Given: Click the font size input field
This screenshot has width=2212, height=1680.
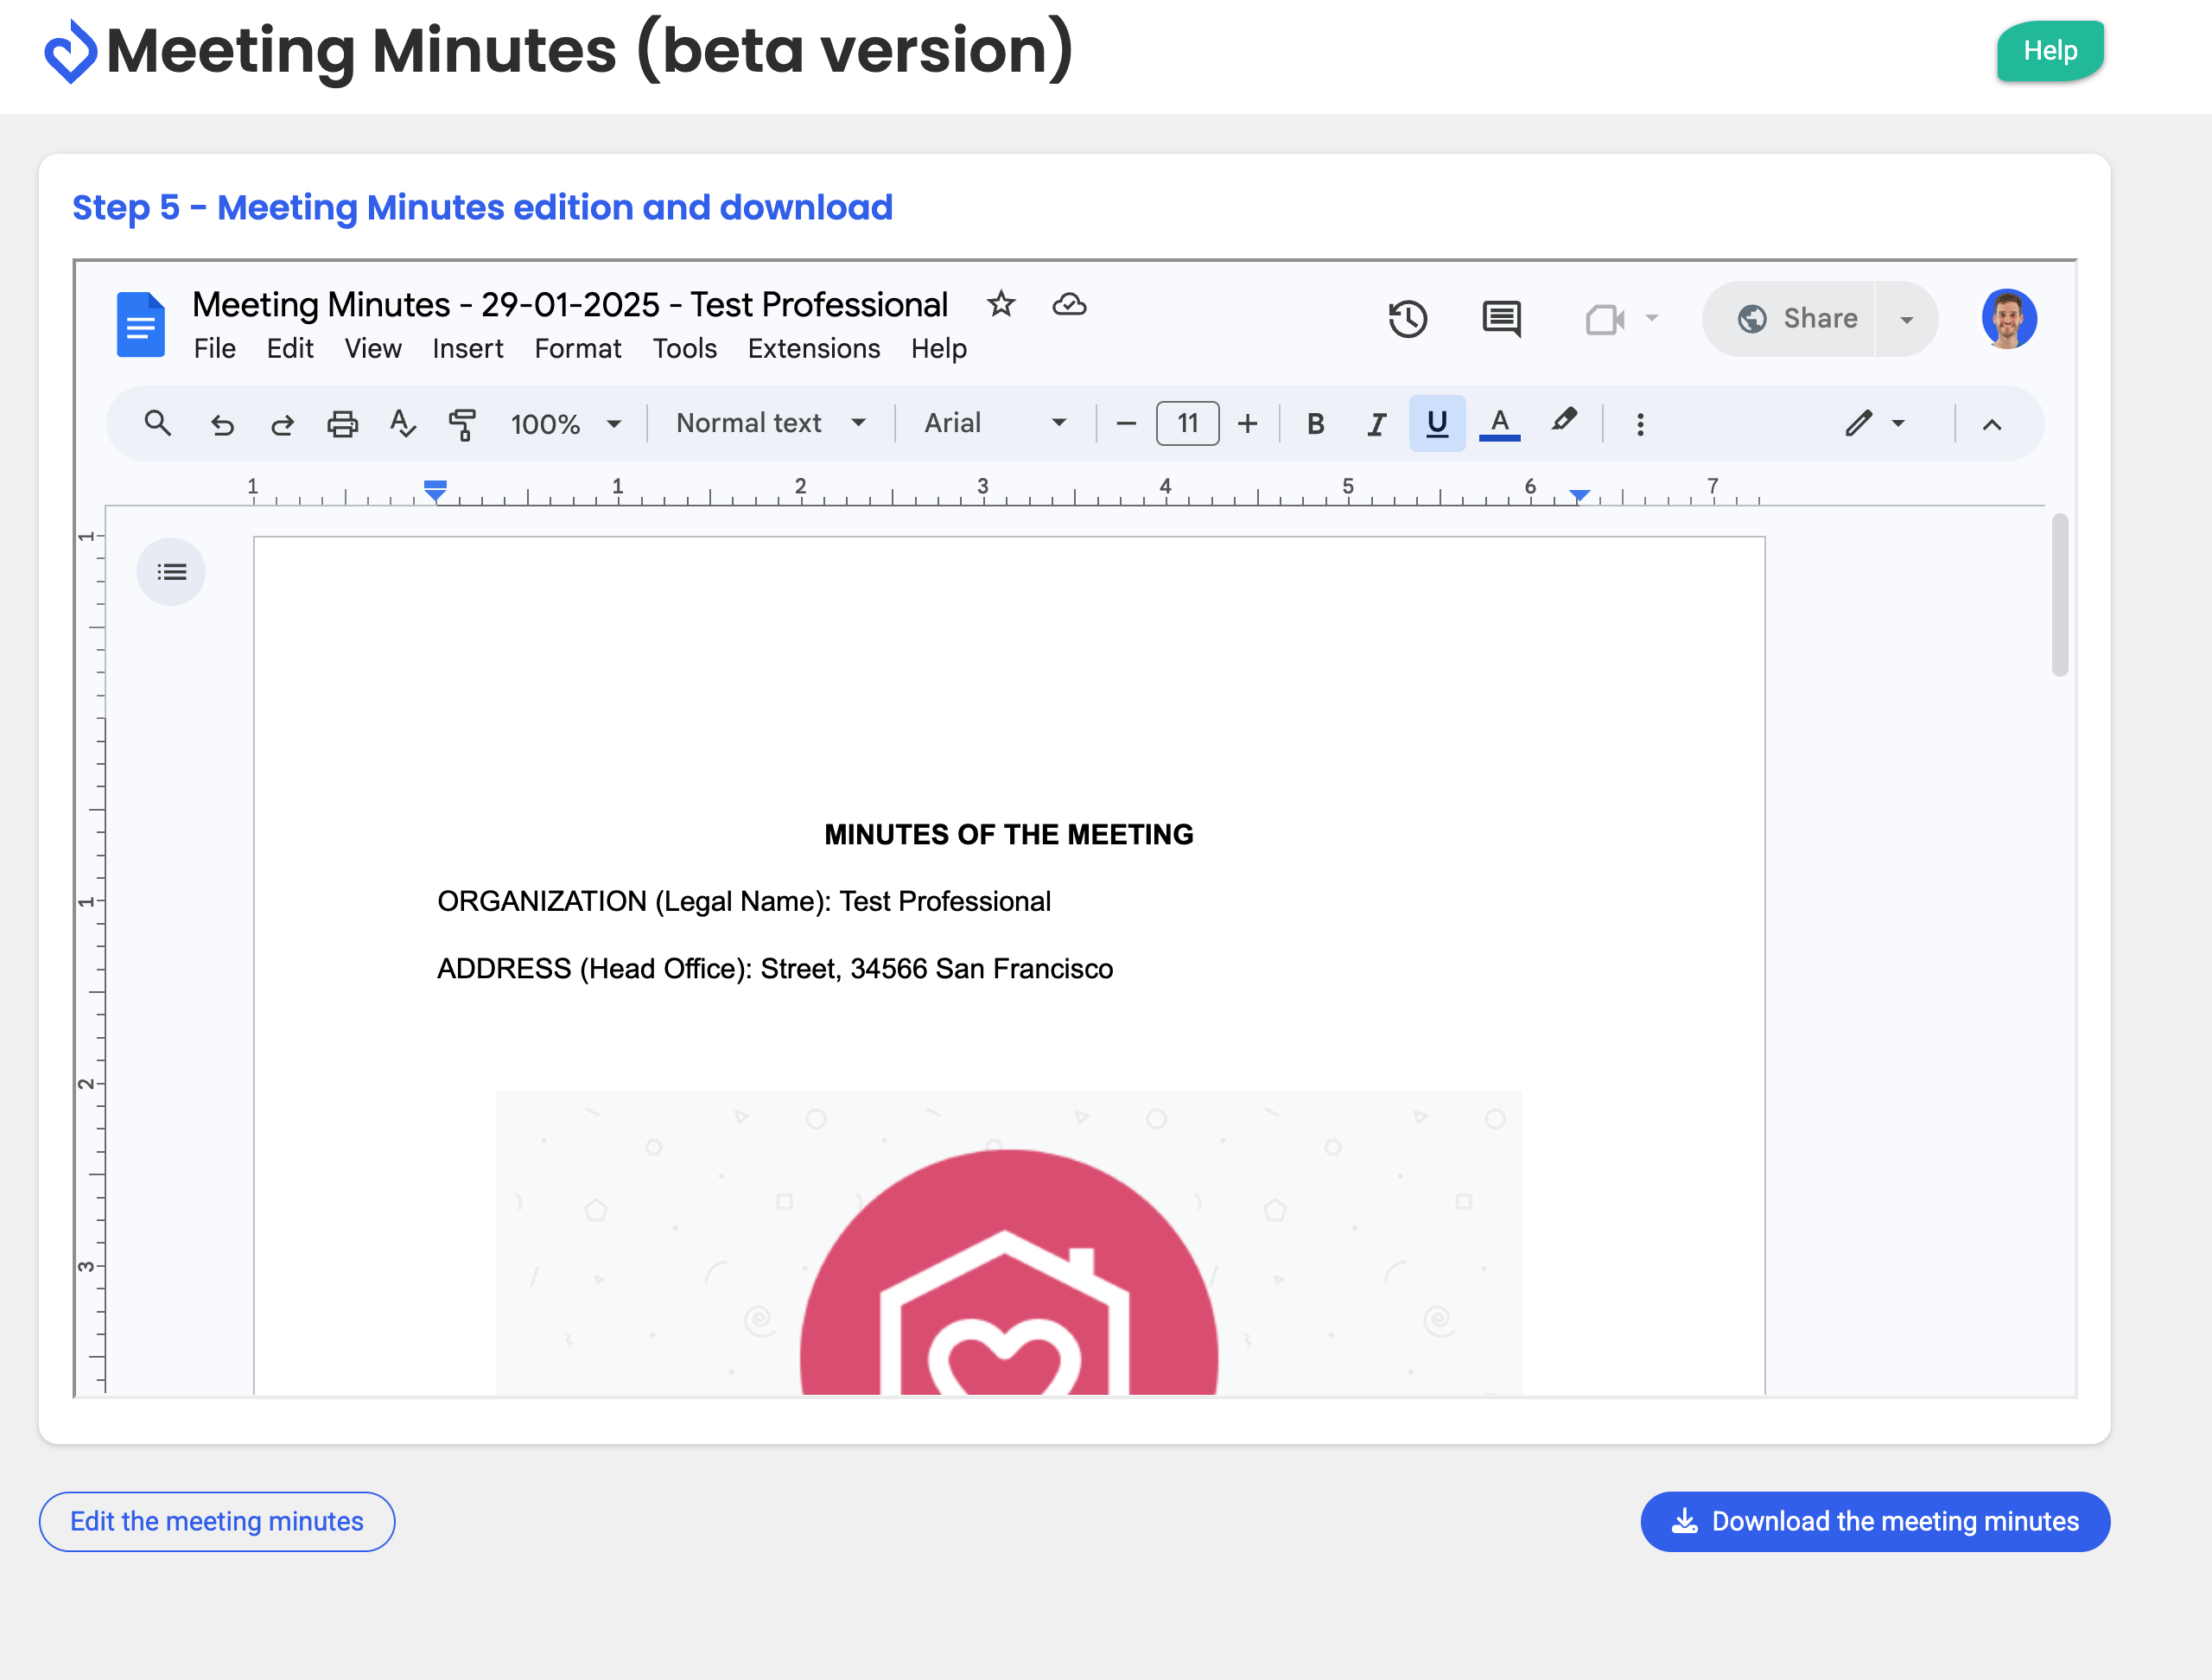Looking at the screenshot, I should [1187, 424].
